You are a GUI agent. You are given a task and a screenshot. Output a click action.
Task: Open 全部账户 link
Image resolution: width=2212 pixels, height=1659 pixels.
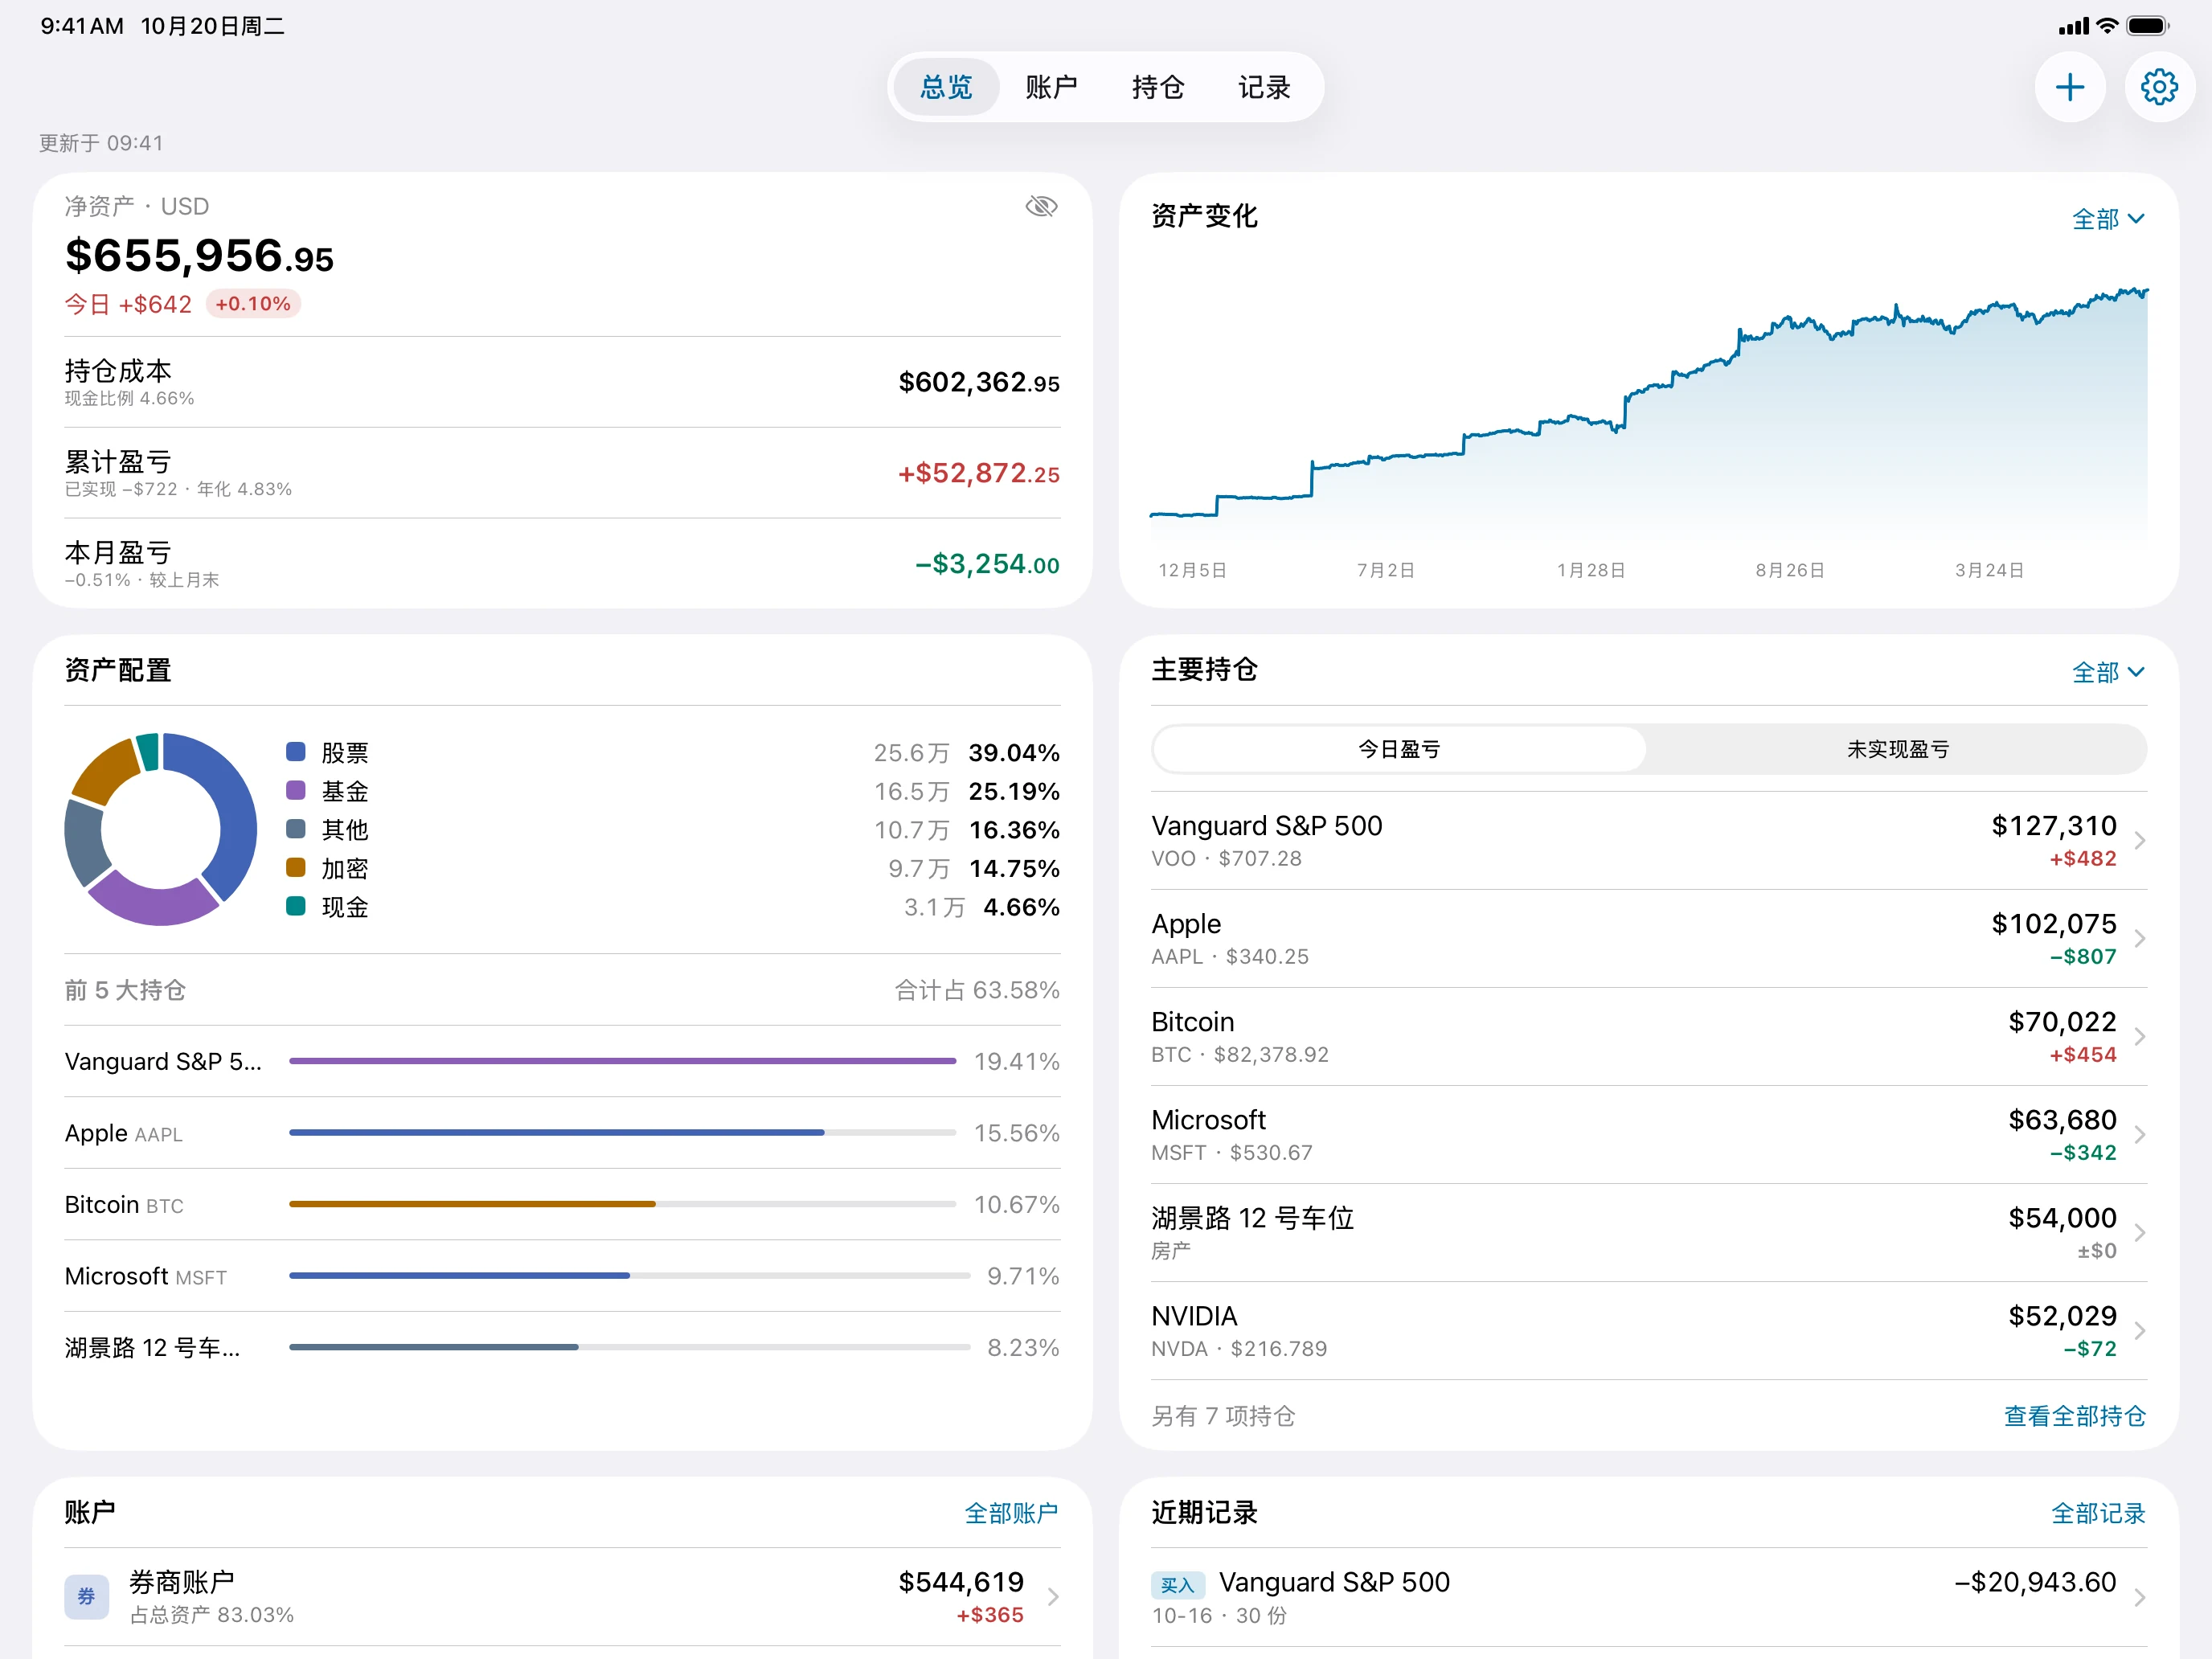[x=1011, y=1513]
